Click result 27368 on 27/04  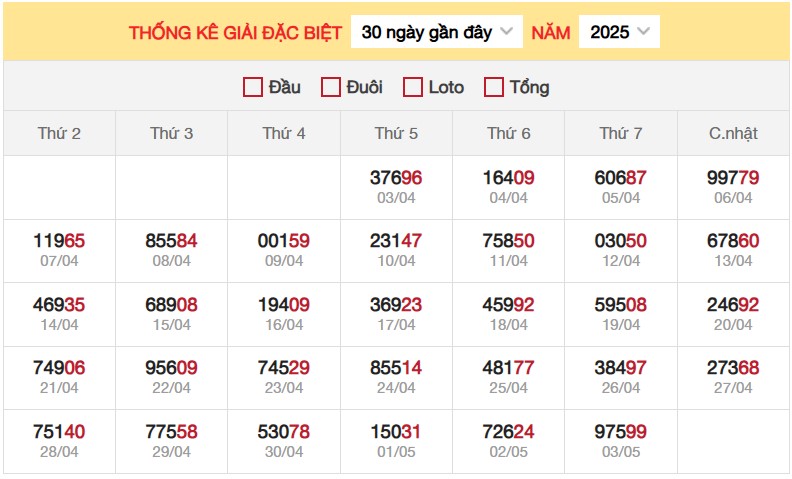pyautogui.click(x=733, y=377)
